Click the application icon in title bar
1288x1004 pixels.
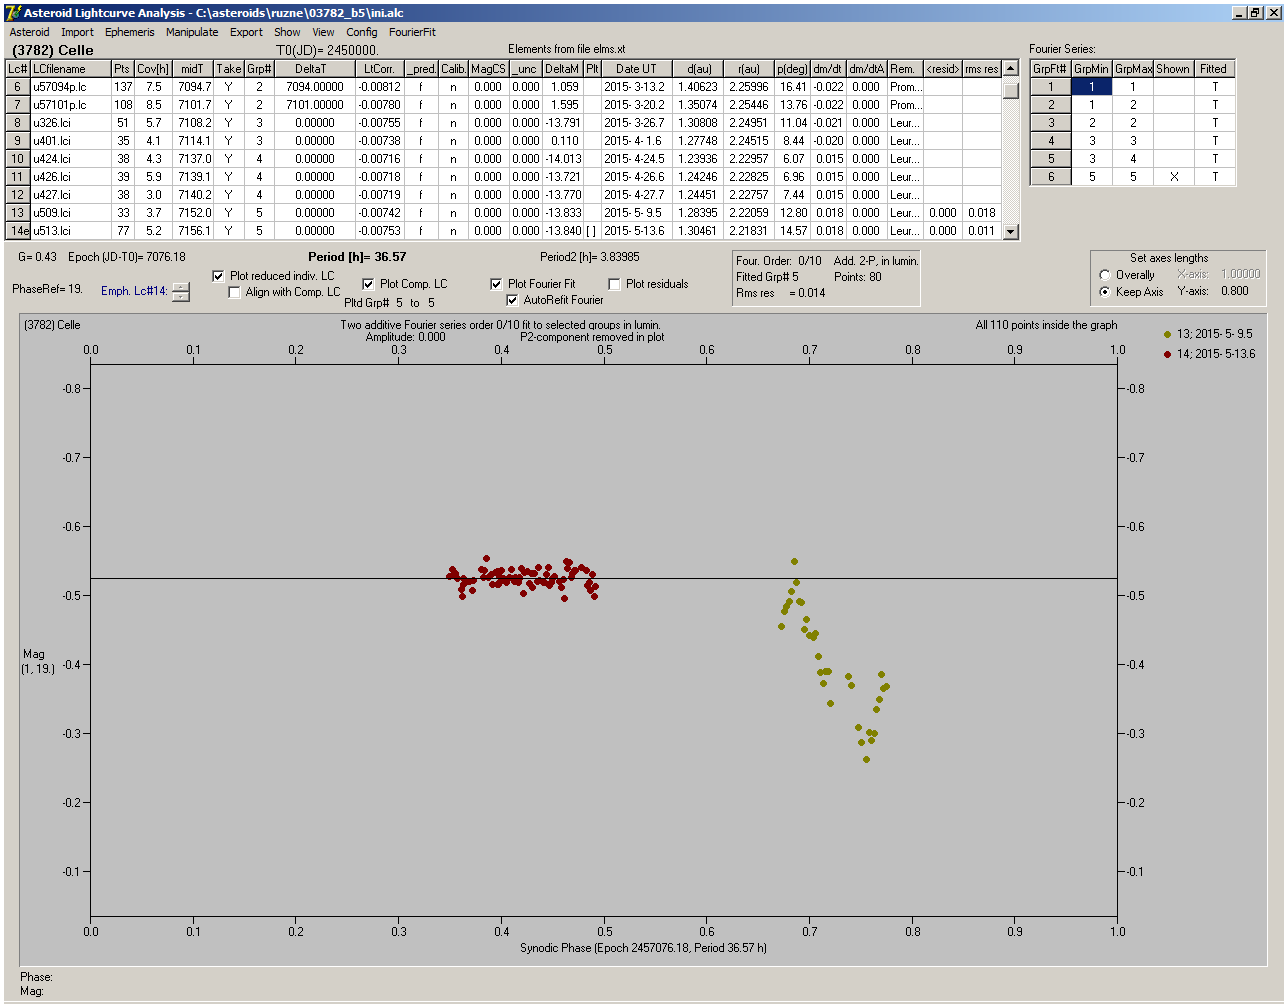[x=13, y=13]
